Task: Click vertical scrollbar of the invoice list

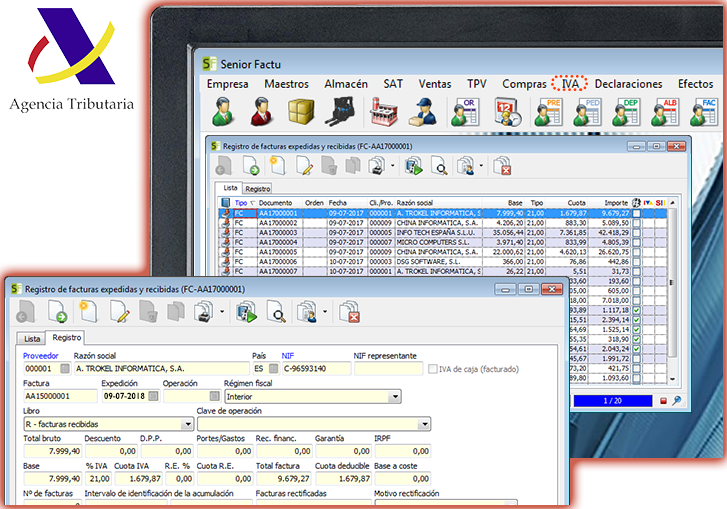Action: (672, 291)
